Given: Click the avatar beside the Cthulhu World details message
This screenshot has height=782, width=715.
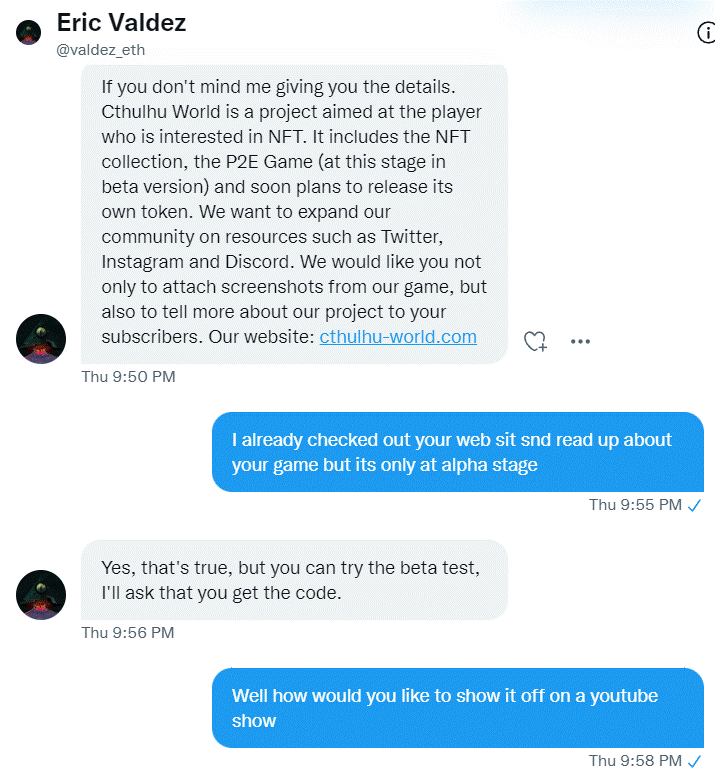Looking at the screenshot, I should (x=41, y=339).
